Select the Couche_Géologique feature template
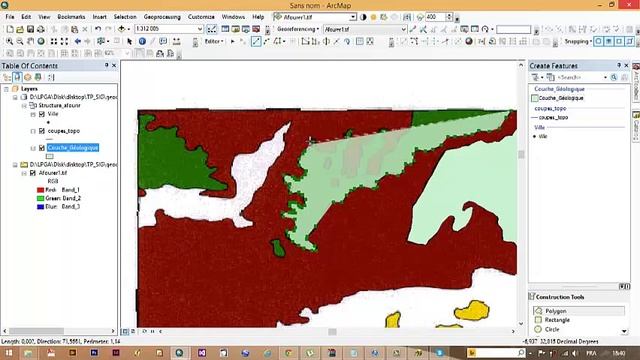 pyautogui.click(x=558, y=98)
